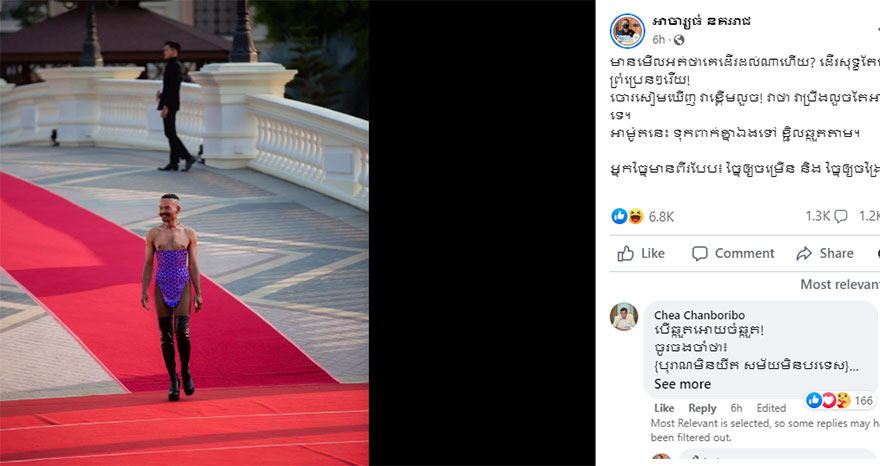View reaction emojis on Chea Chanboribo's comment

pyautogui.click(x=828, y=400)
